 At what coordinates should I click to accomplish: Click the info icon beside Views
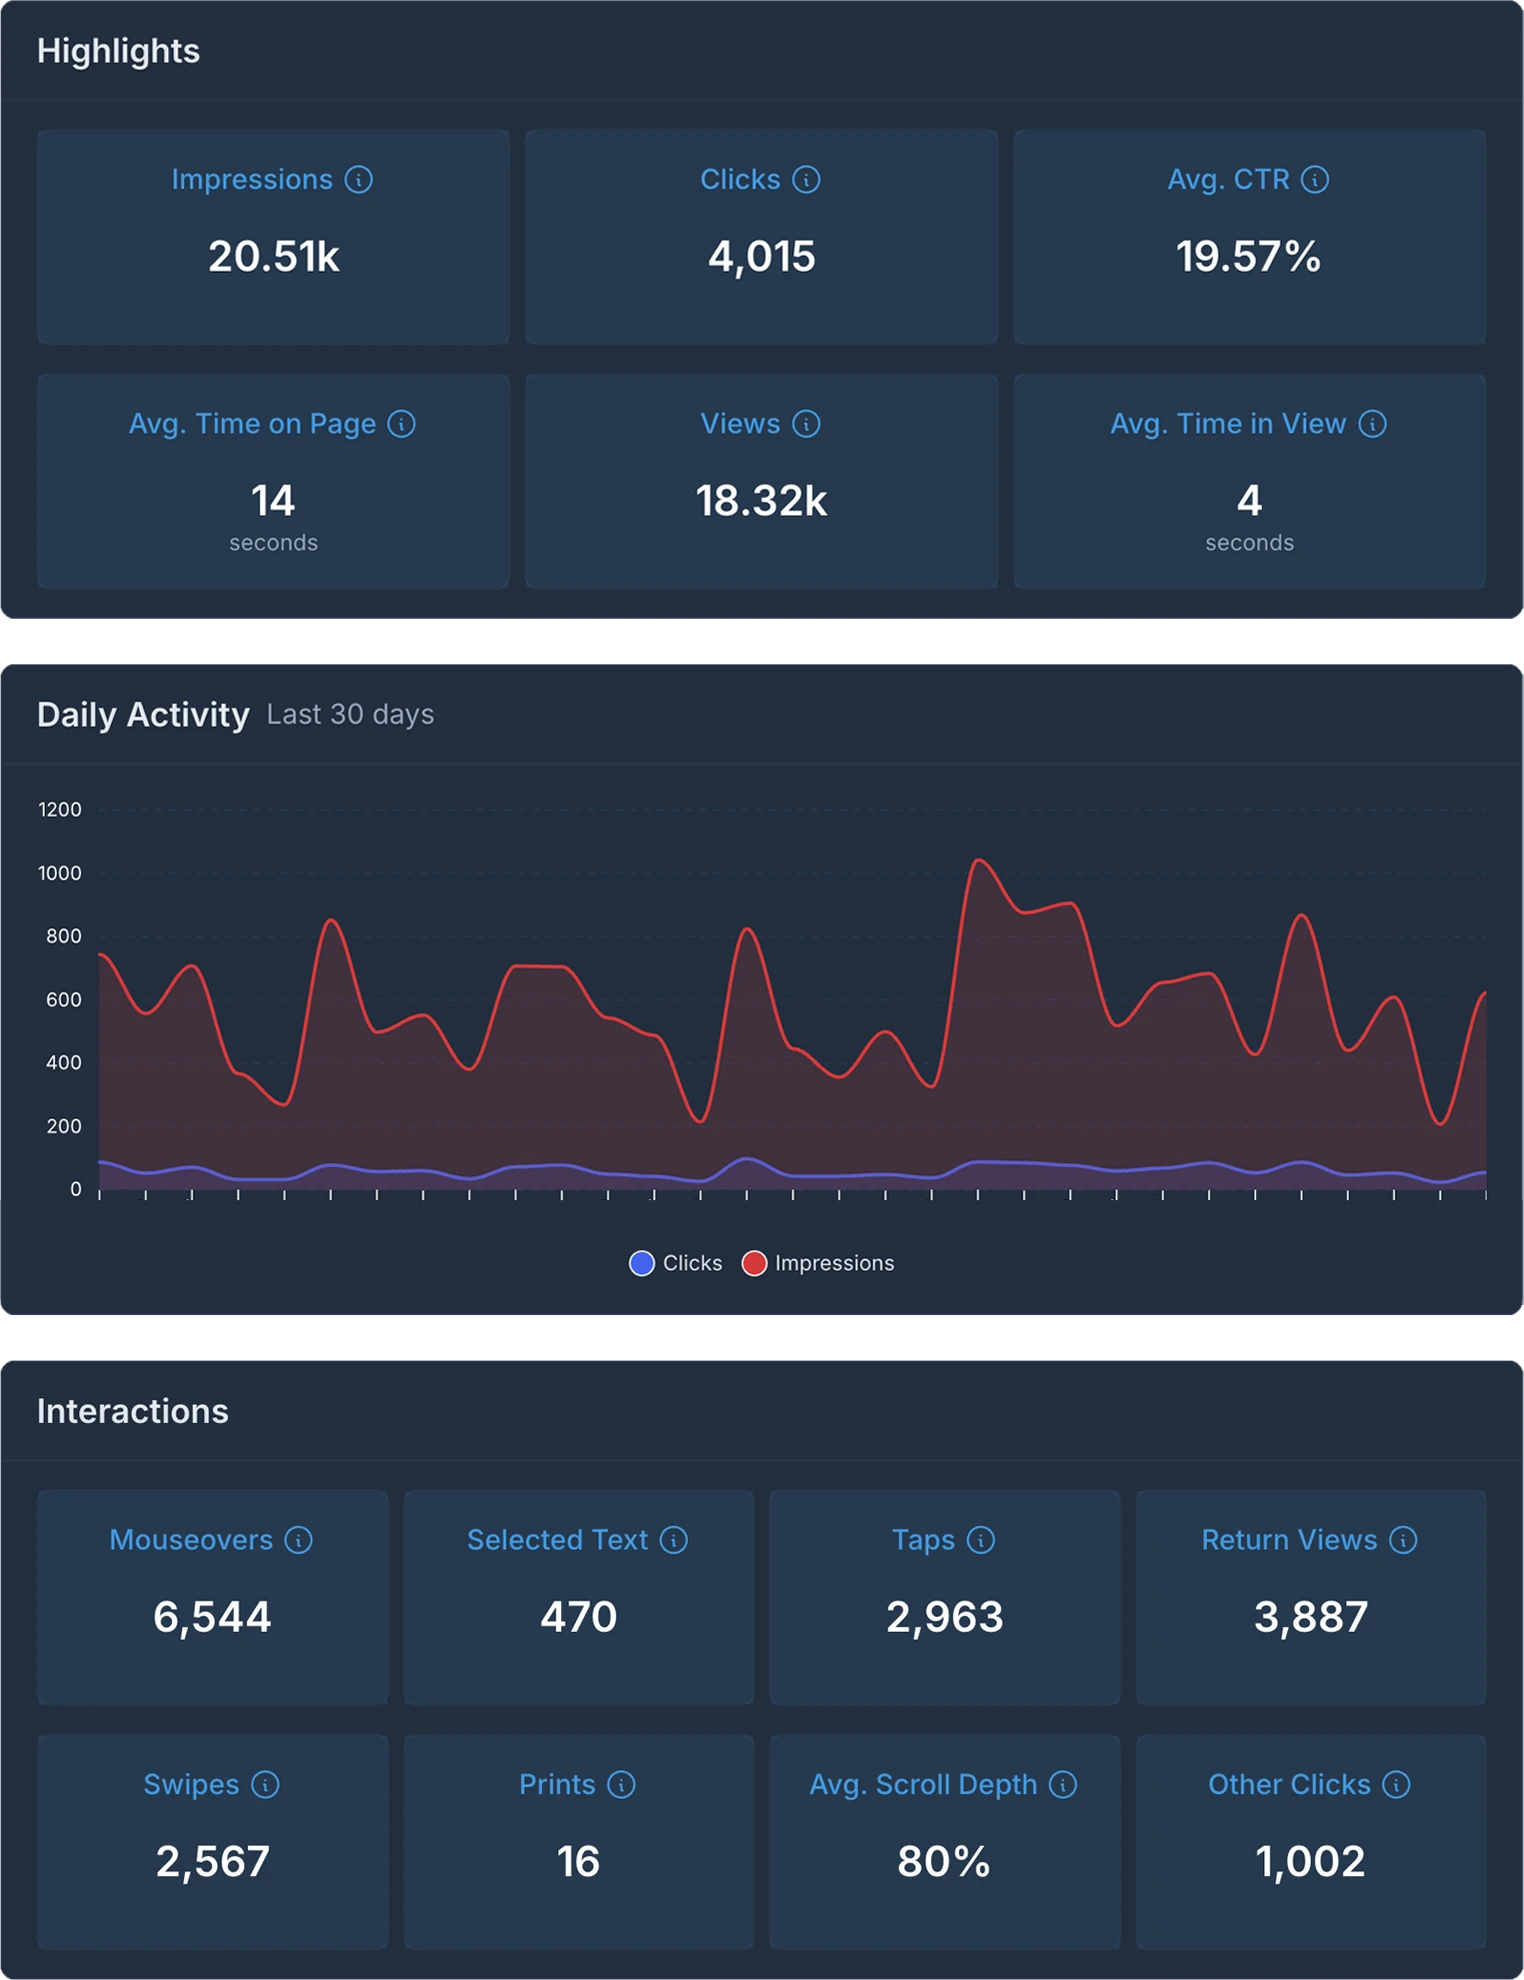806,424
